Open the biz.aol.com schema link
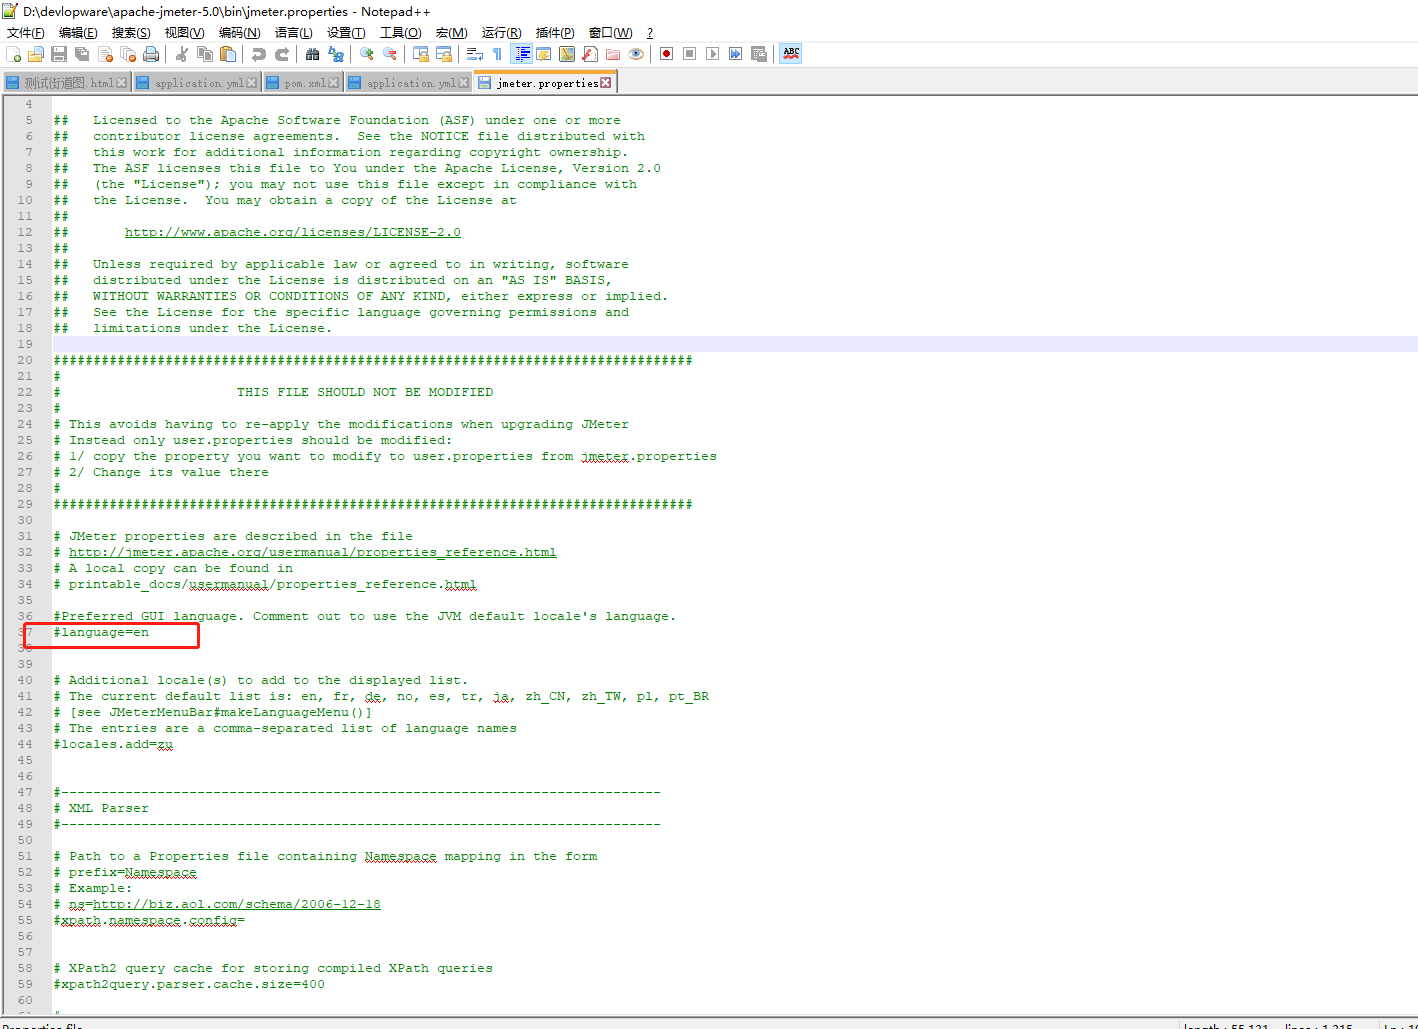Image resolution: width=1418 pixels, height=1029 pixels. [237, 904]
